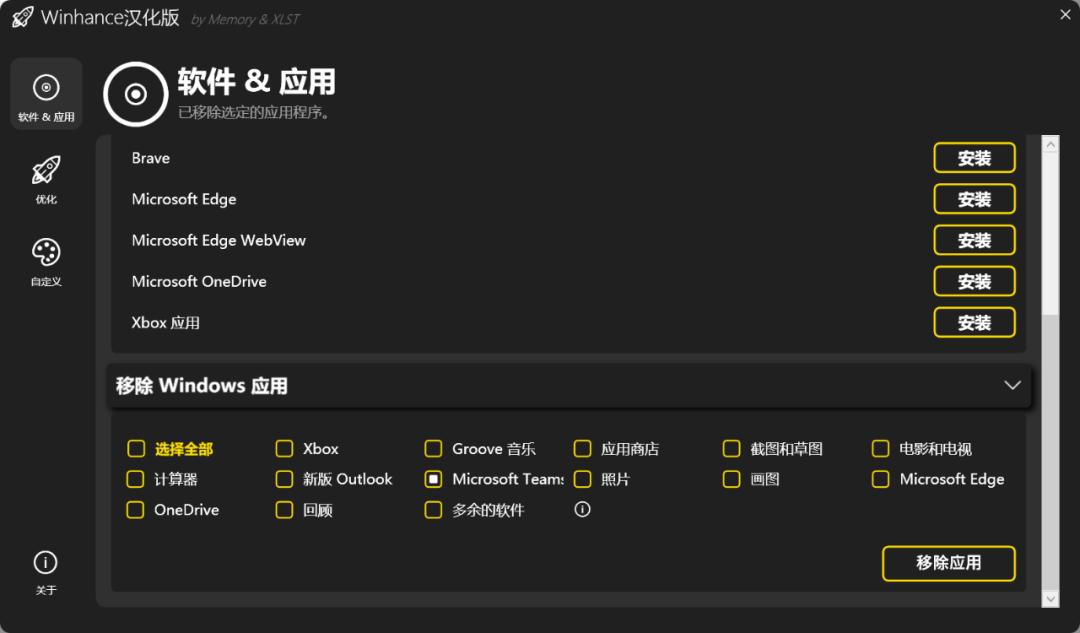Image resolution: width=1080 pixels, height=633 pixels.
Task: Check the 截图和草图 checkbox
Action: [x=731, y=448]
